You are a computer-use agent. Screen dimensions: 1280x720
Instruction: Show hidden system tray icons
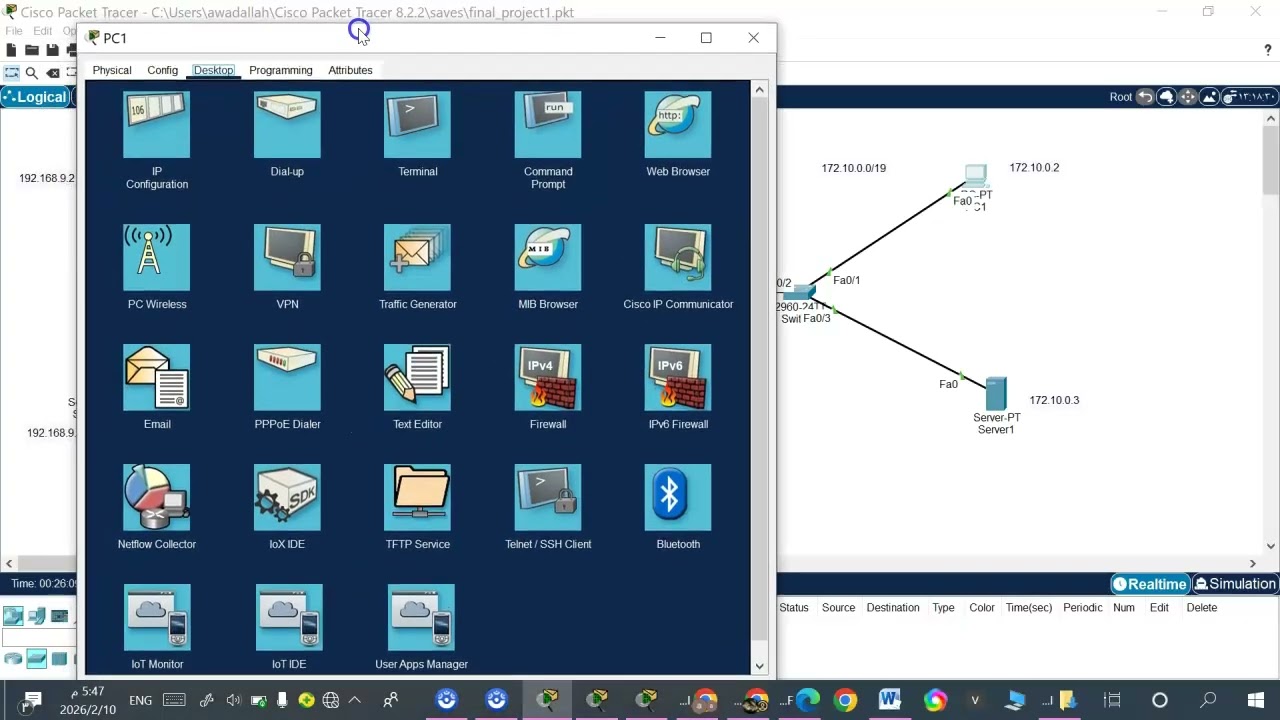[x=355, y=700]
